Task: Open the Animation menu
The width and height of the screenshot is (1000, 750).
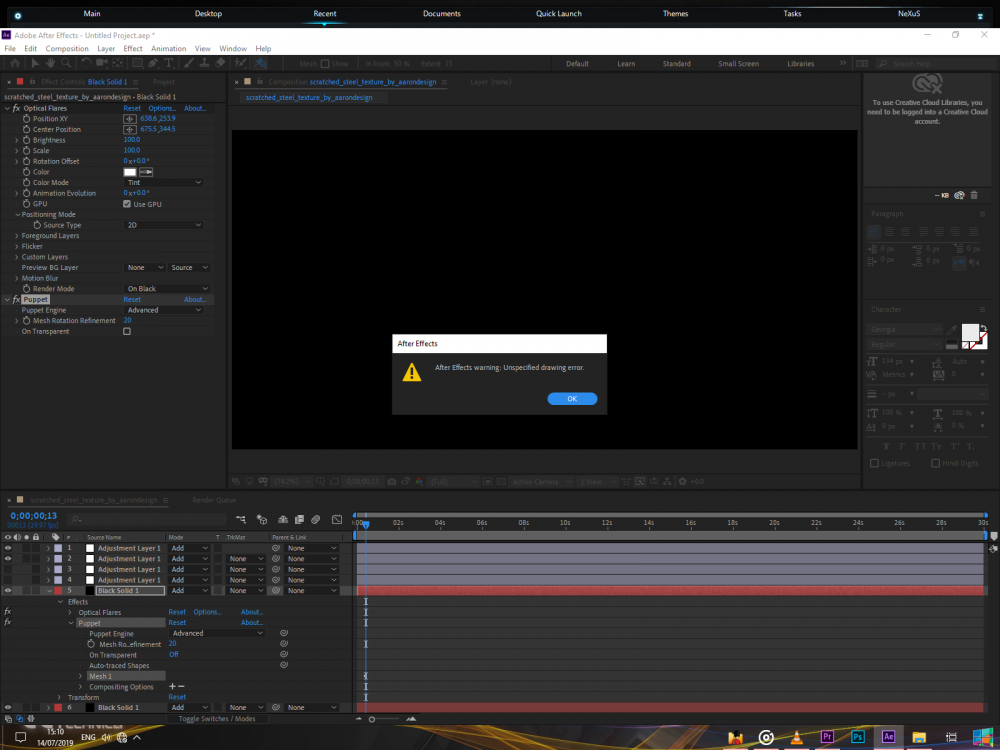Action: coord(168,48)
